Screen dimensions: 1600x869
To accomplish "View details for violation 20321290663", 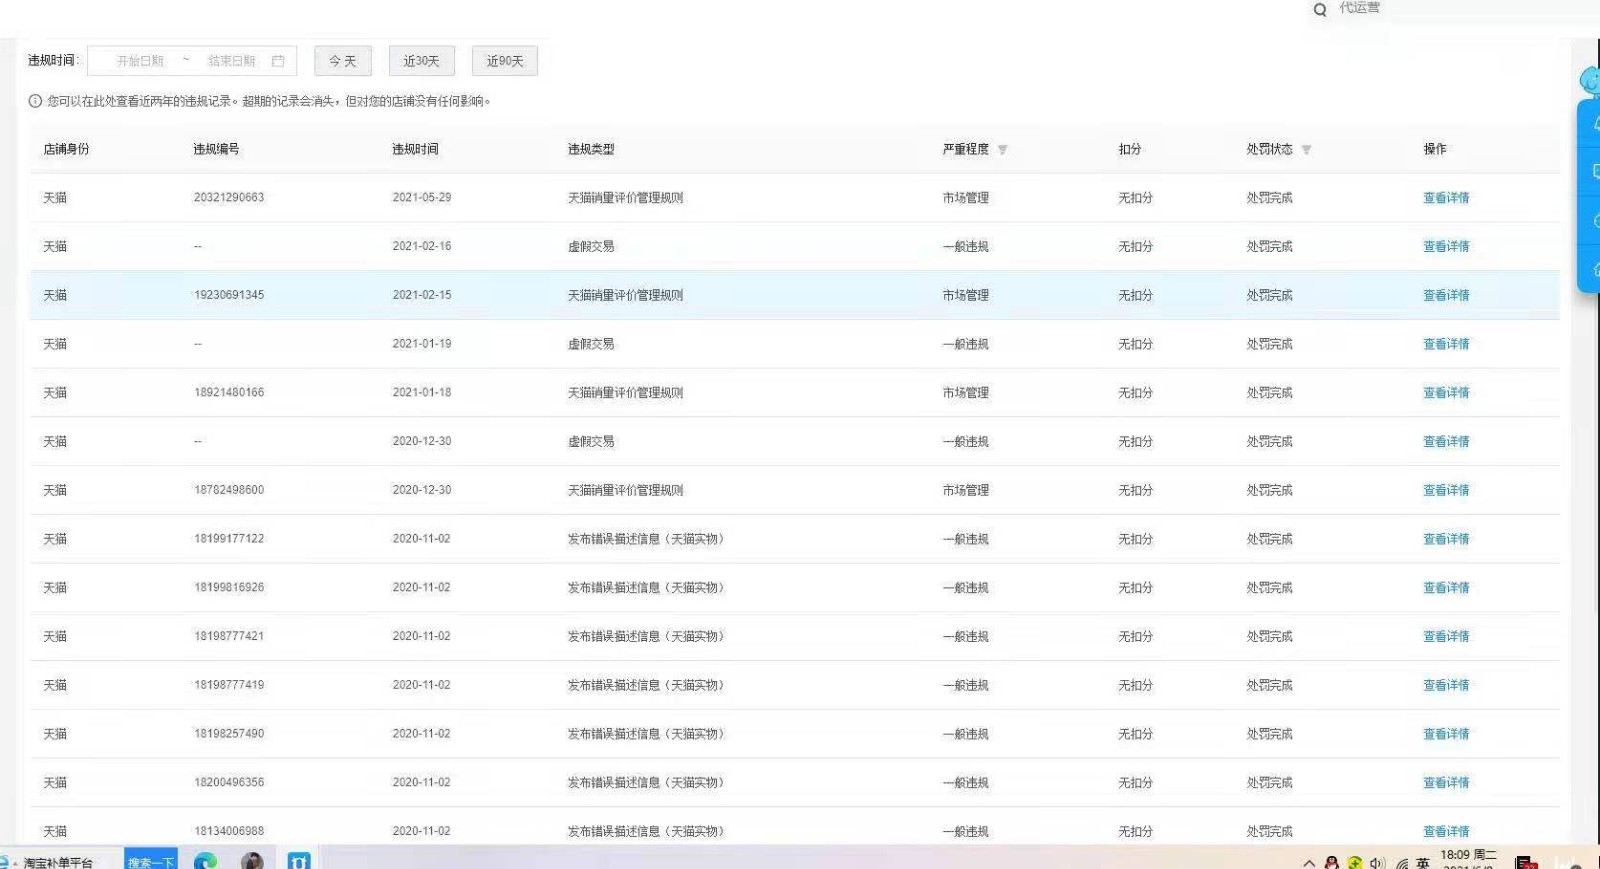I will click(1446, 198).
